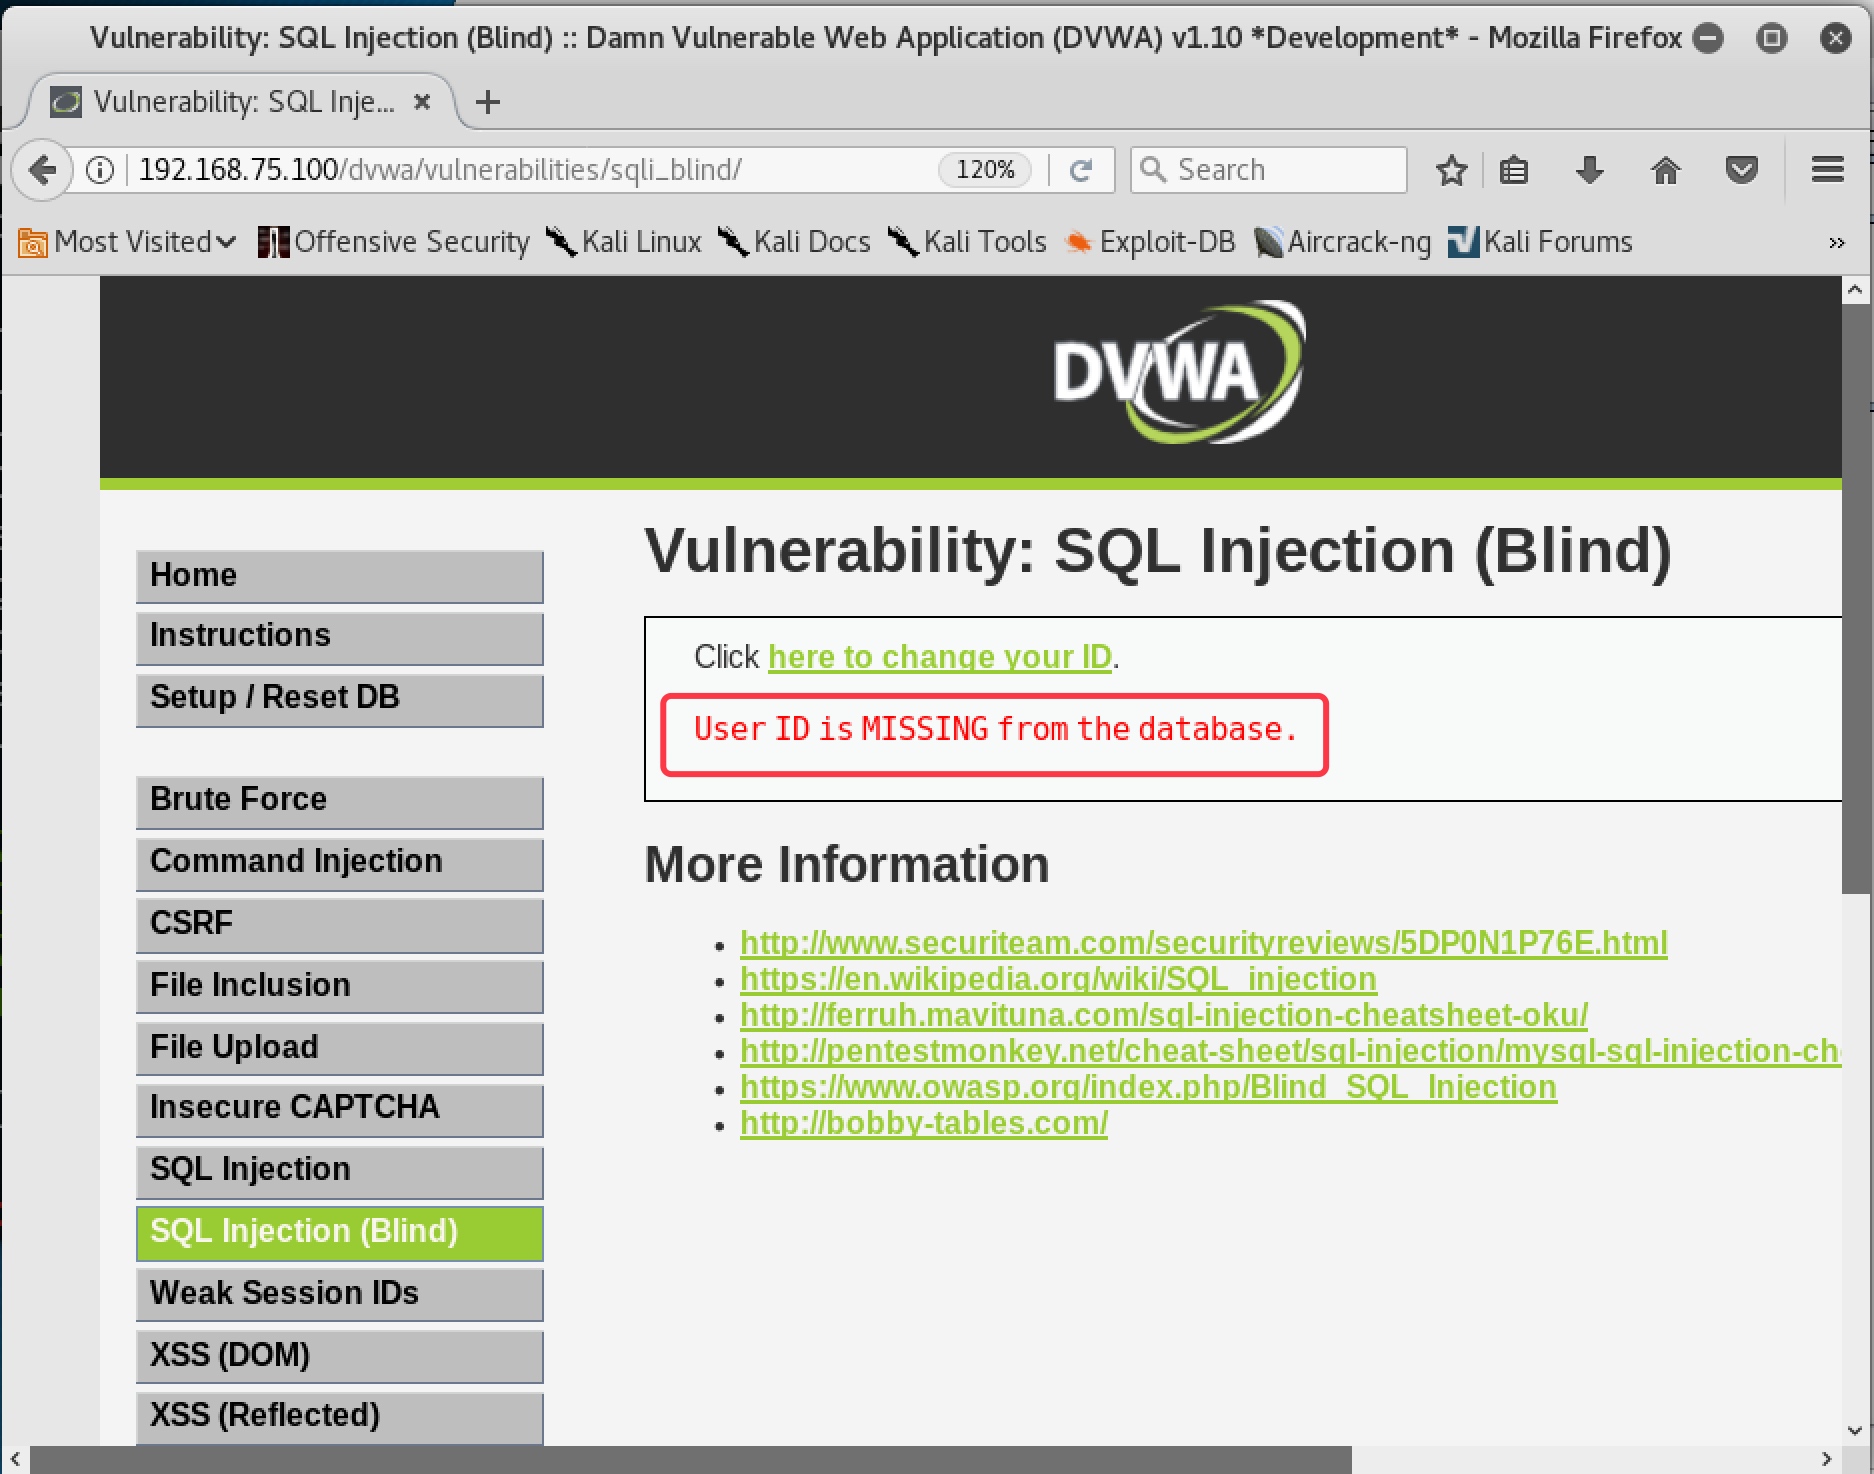Image resolution: width=1874 pixels, height=1474 pixels.
Task: Open the downloads arrow icon
Action: pyautogui.click(x=1589, y=170)
